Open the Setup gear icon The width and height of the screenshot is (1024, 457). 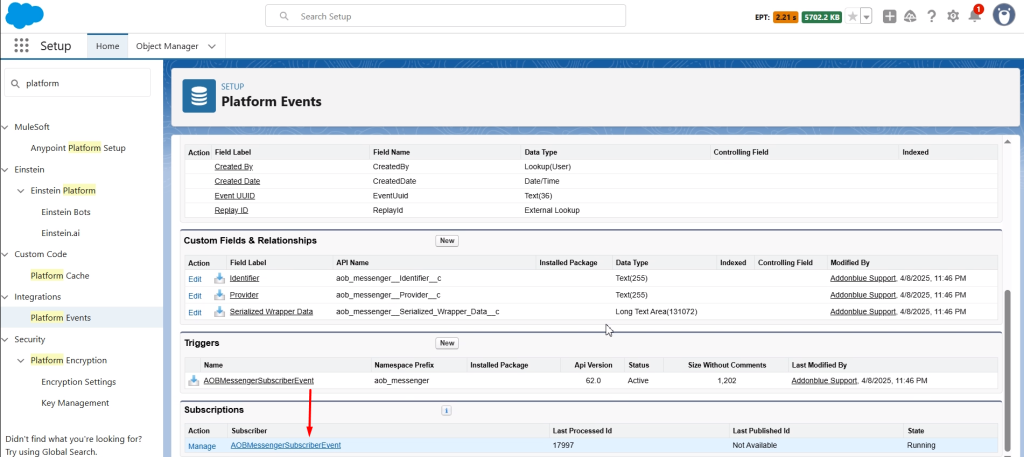(x=953, y=17)
